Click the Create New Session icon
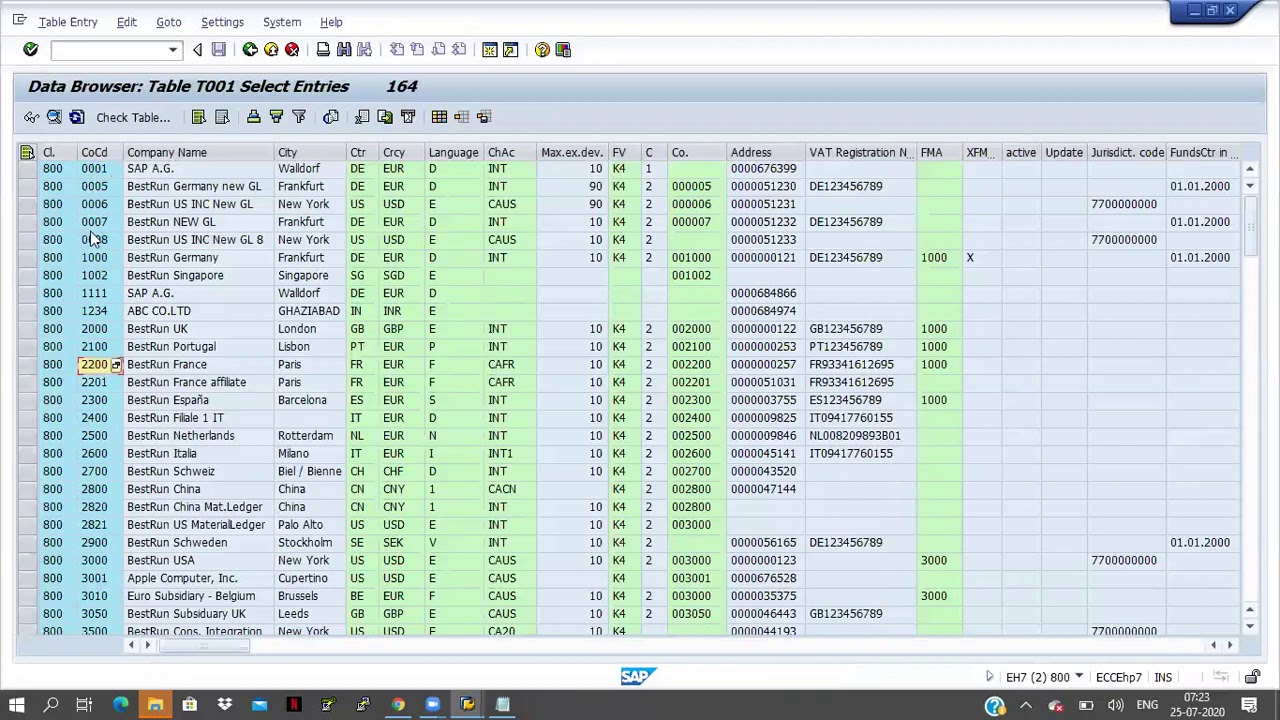This screenshot has width=1280, height=720. point(490,50)
